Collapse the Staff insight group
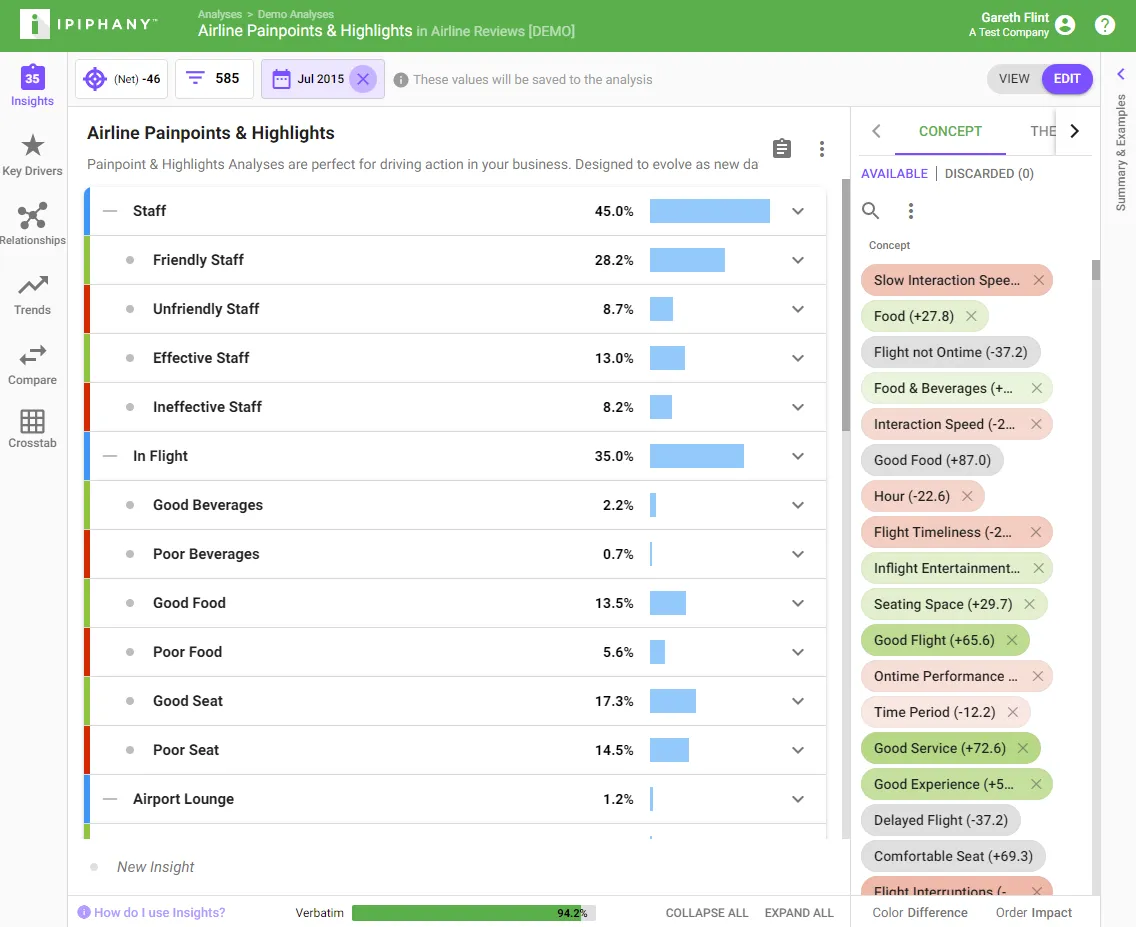 coord(110,211)
